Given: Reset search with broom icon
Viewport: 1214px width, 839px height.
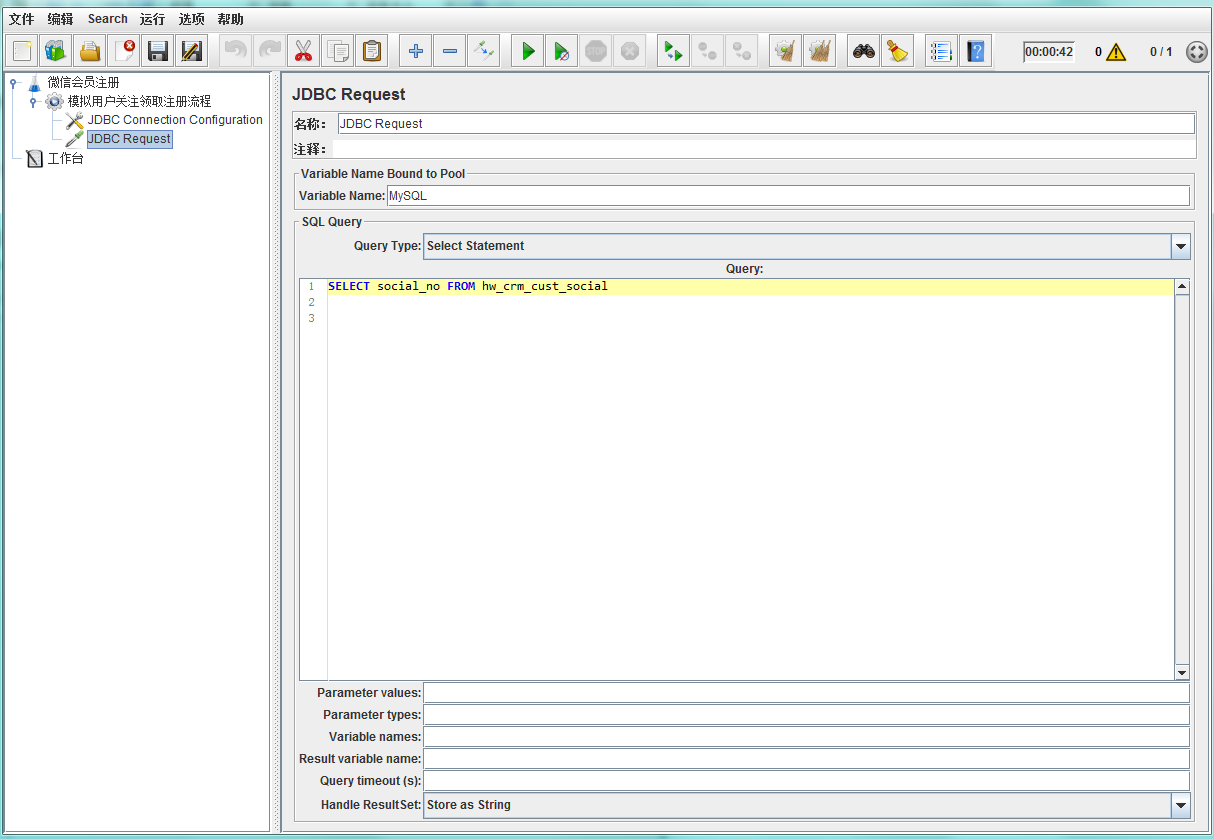Looking at the screenshot, I should (x=898, y=51).
